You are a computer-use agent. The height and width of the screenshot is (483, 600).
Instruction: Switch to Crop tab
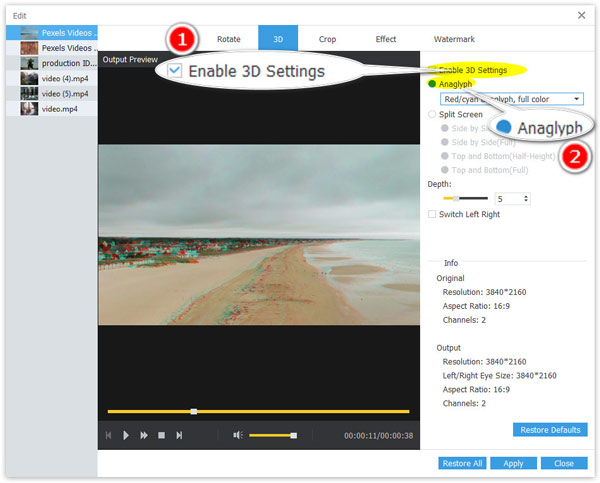327,39
